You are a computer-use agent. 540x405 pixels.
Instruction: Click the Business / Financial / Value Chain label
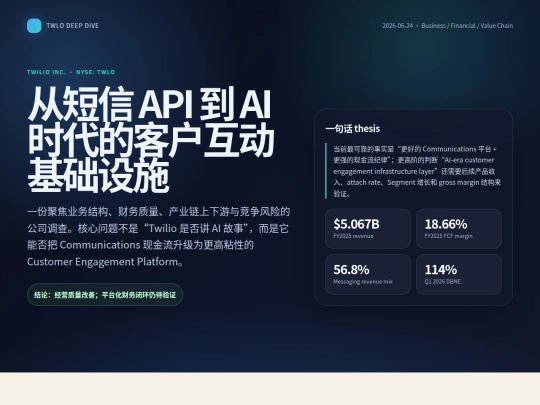point(467,26)
